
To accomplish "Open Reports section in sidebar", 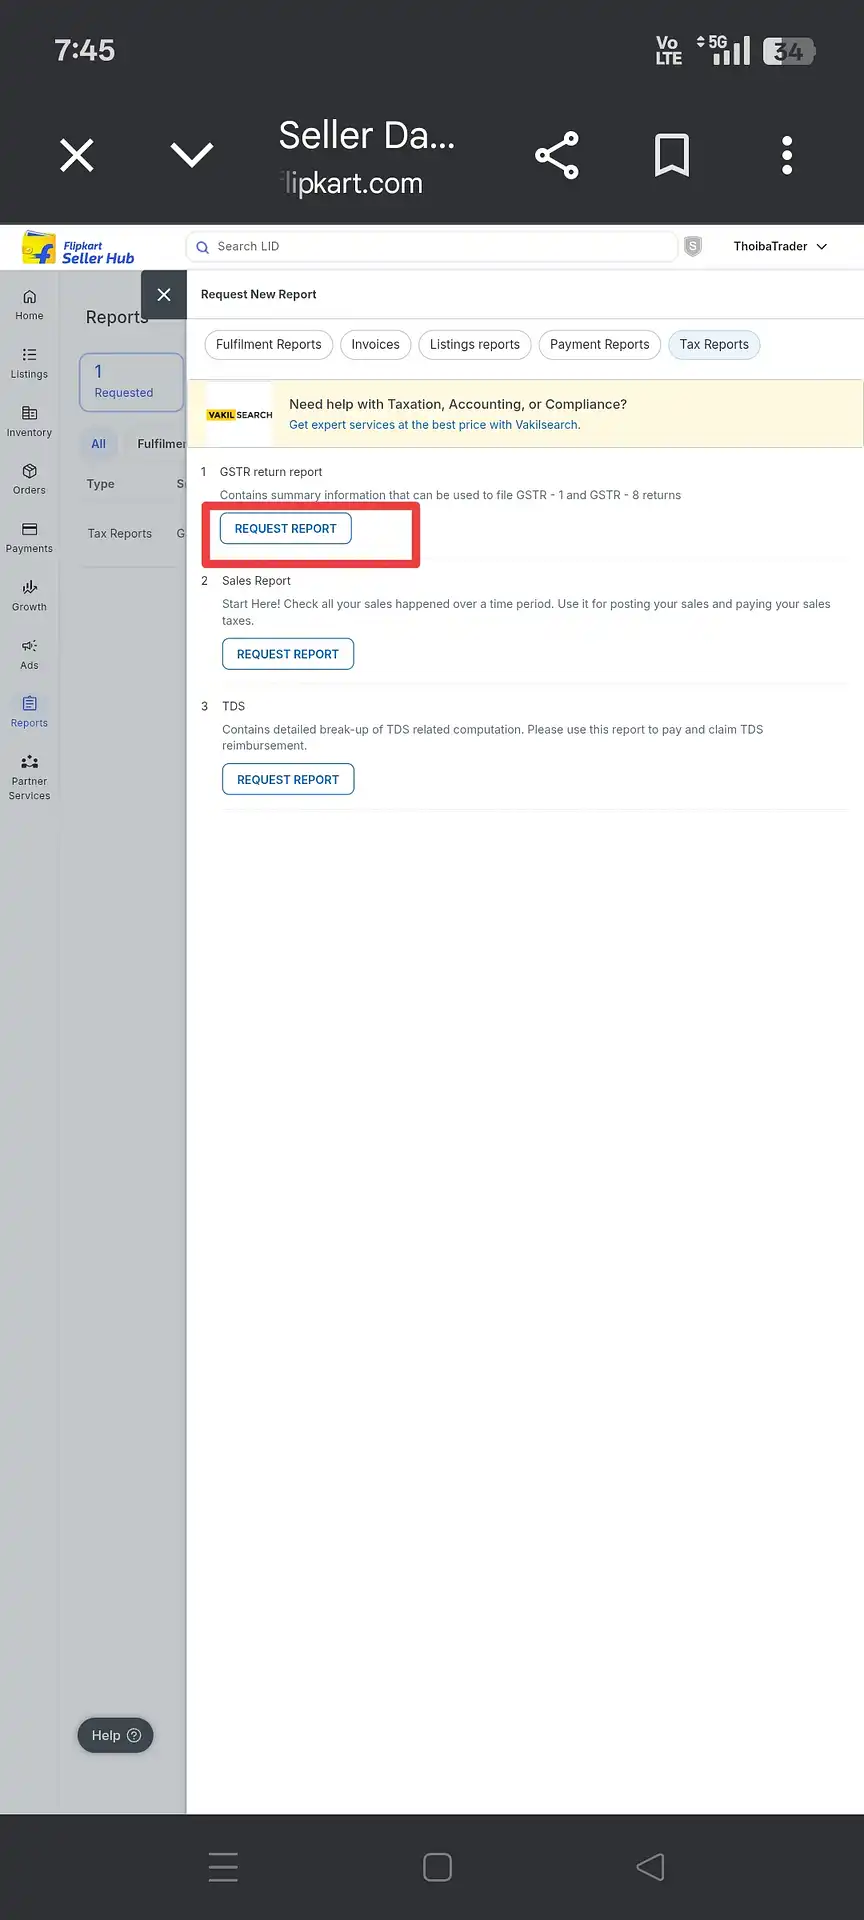I will point(29,711).
